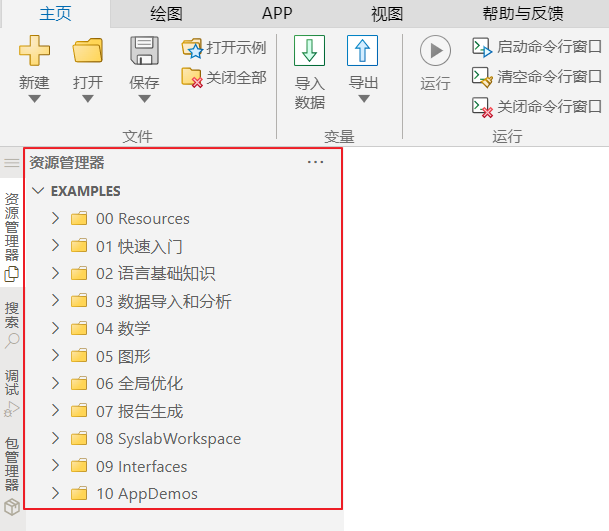This screenshot has height=531, width=609.
Task: Click 启动命令行窗口 button
Action: [537, 47]
